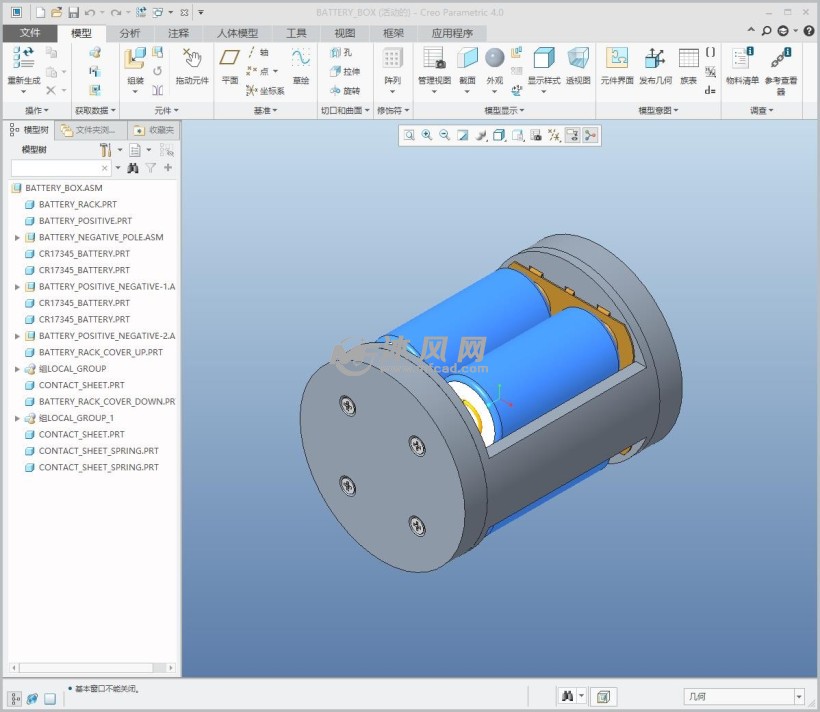Click the Section (截面) icon
The width and height of the screenshot is (820, 712).
467,58
